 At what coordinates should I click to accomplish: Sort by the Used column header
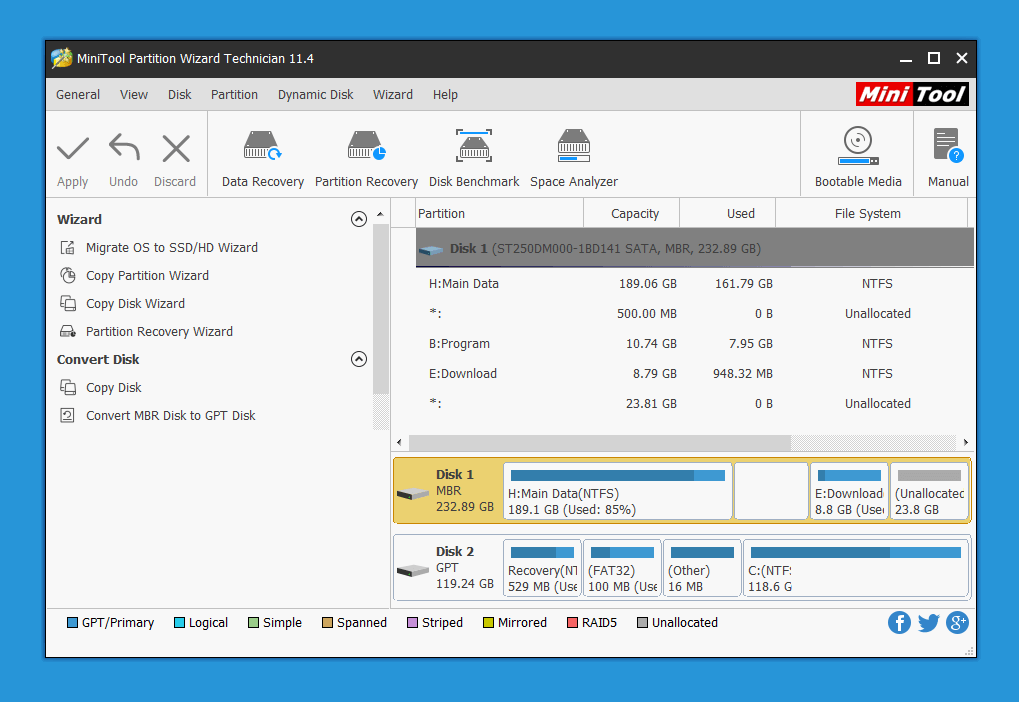pyautogui.click(x=727, y=213)
